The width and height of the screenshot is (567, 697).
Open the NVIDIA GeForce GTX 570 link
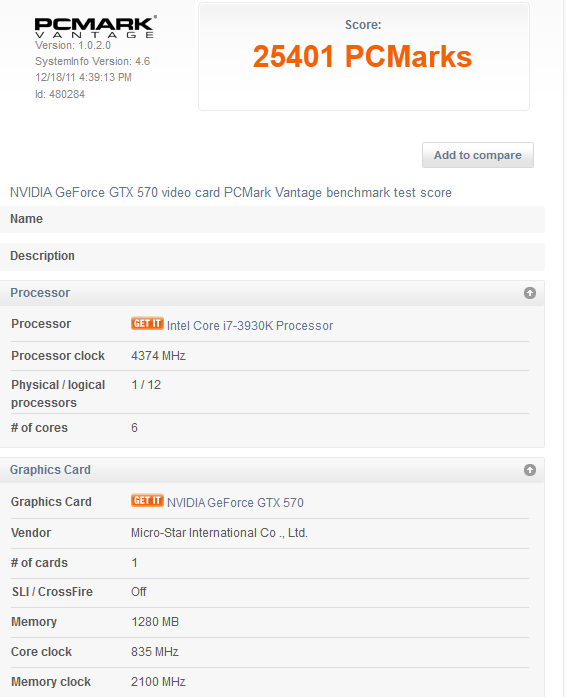(235, 503)
